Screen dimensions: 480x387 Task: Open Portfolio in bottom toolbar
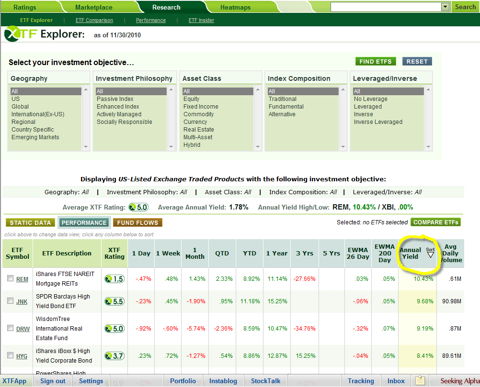coord(183,381)
